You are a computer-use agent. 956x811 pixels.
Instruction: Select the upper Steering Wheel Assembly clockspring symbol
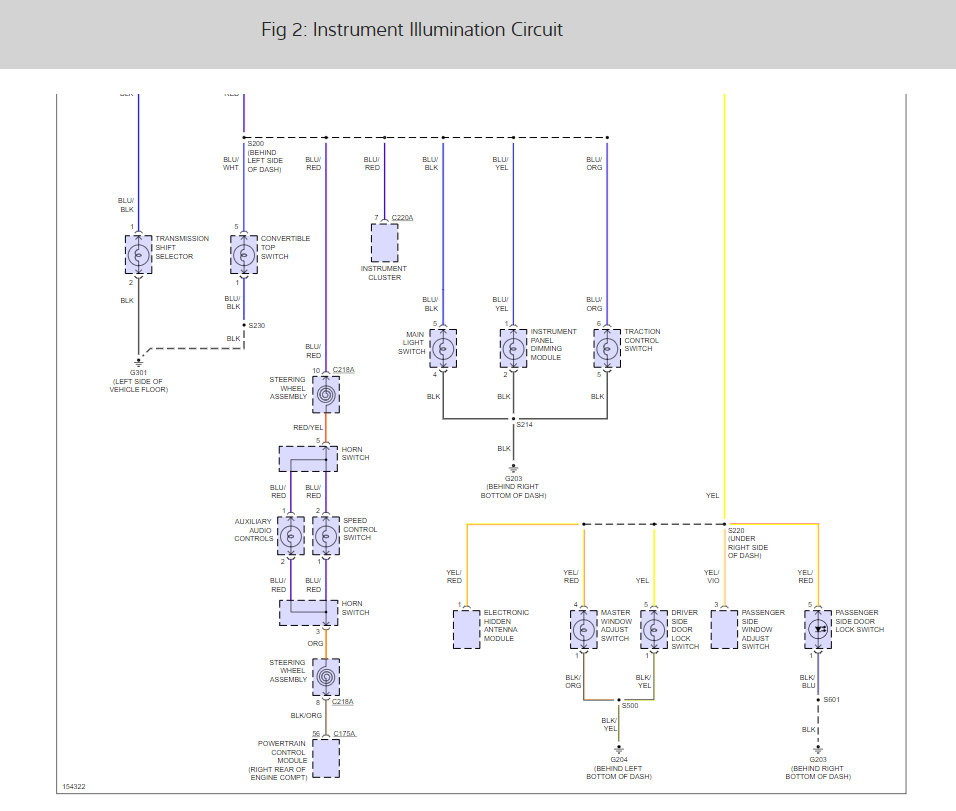[326, 395]
